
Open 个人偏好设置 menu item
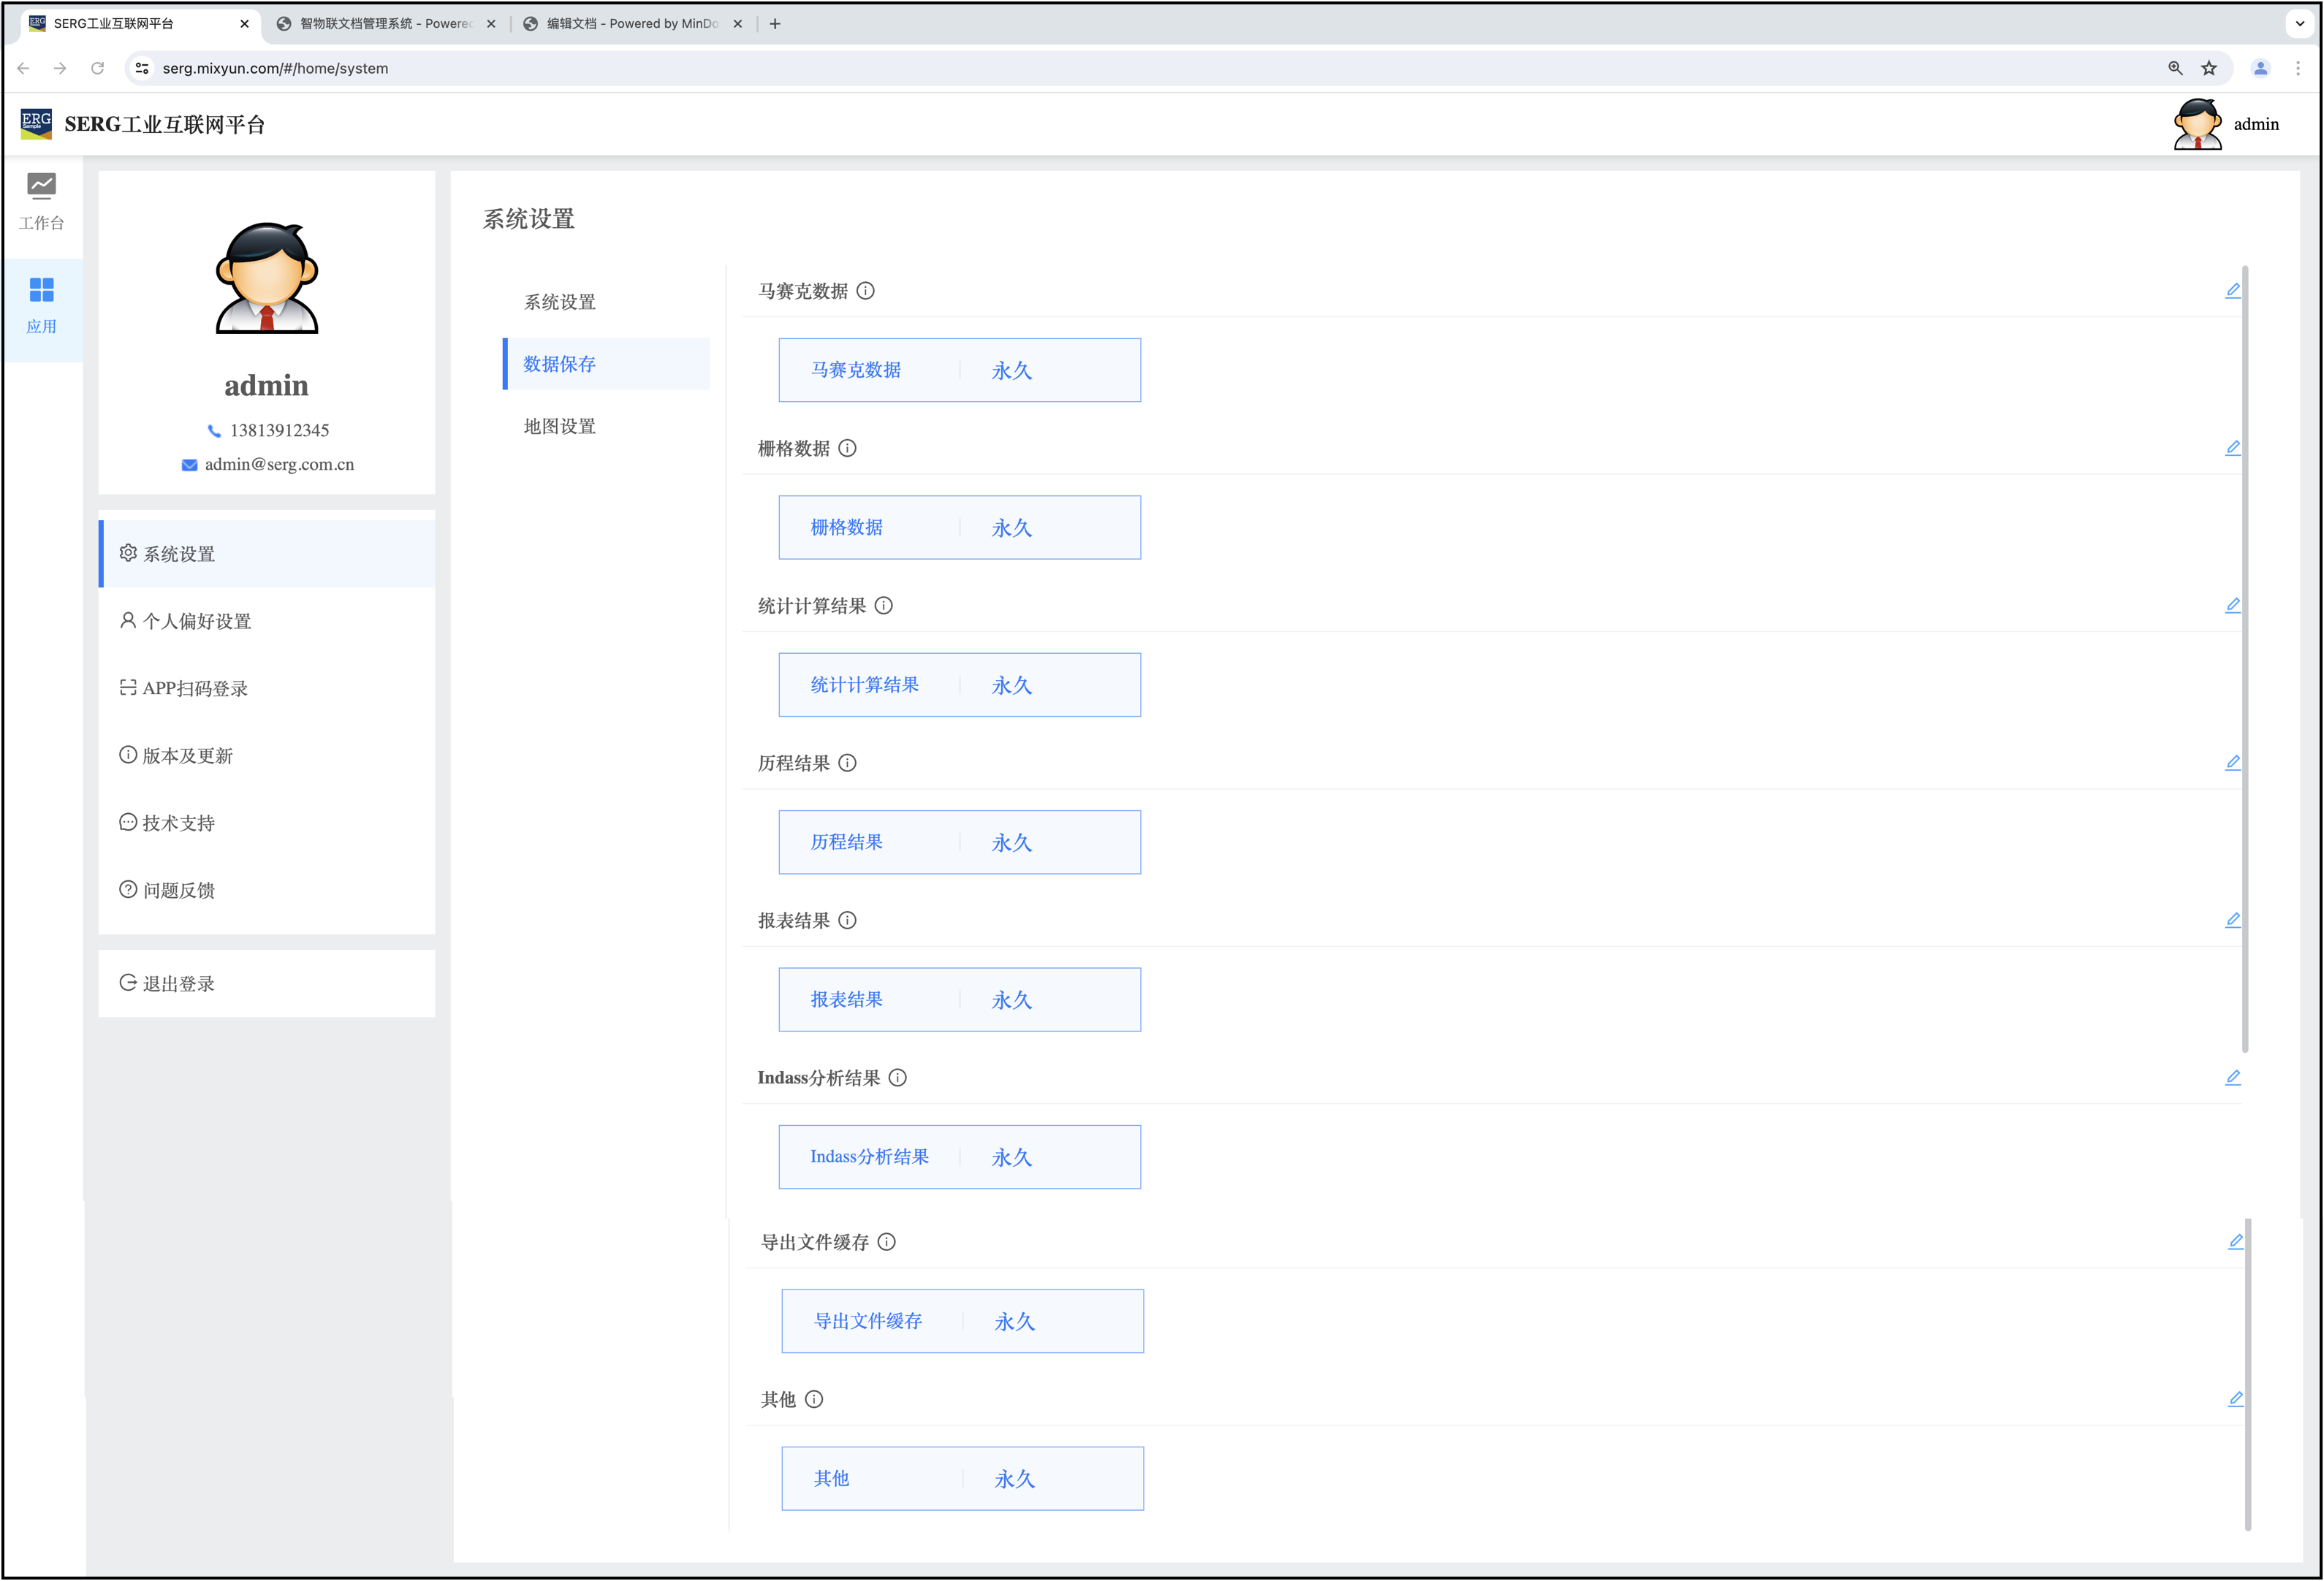(x=197, y=621)
